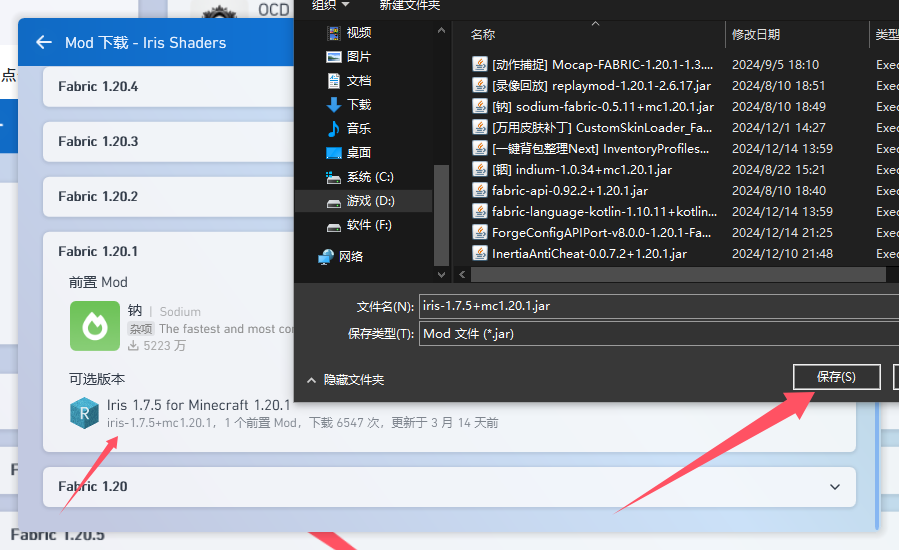Select the fabric-api-0.92.2 jar file icon
The height and width of the screenshot is (550, 899).
(479, 190)
